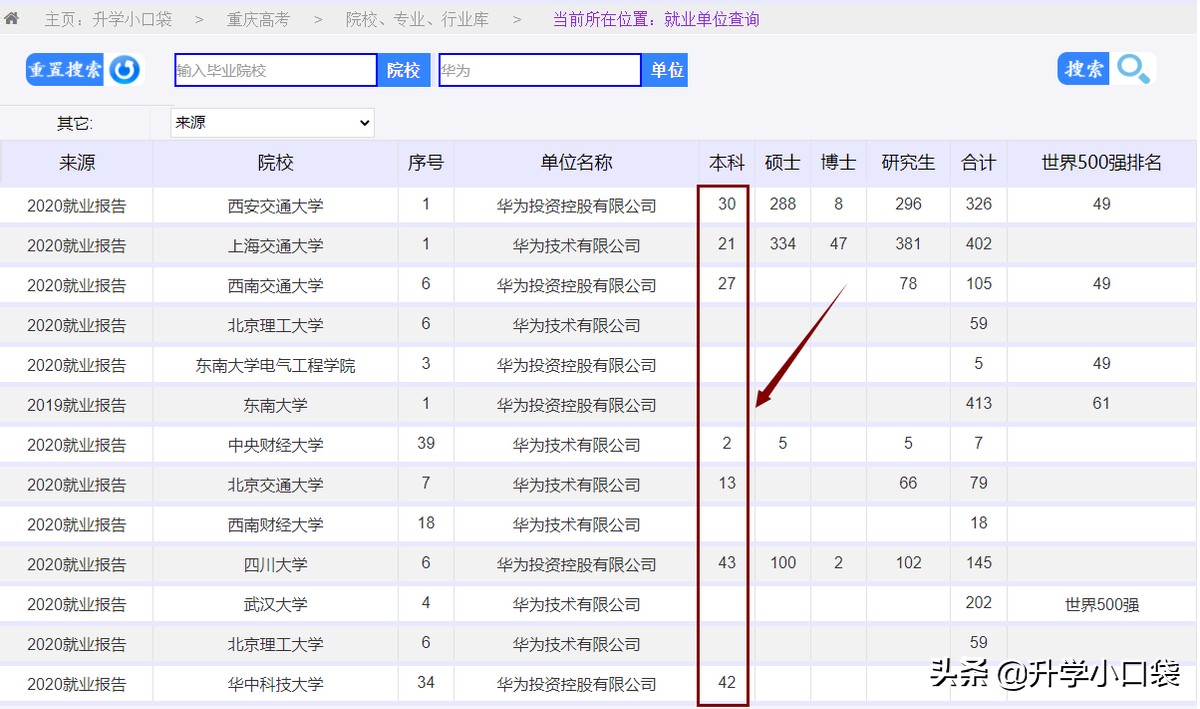Click the search field containing 华为
The height and width of the screenshot is (709, 1200).
coord(539,70)
